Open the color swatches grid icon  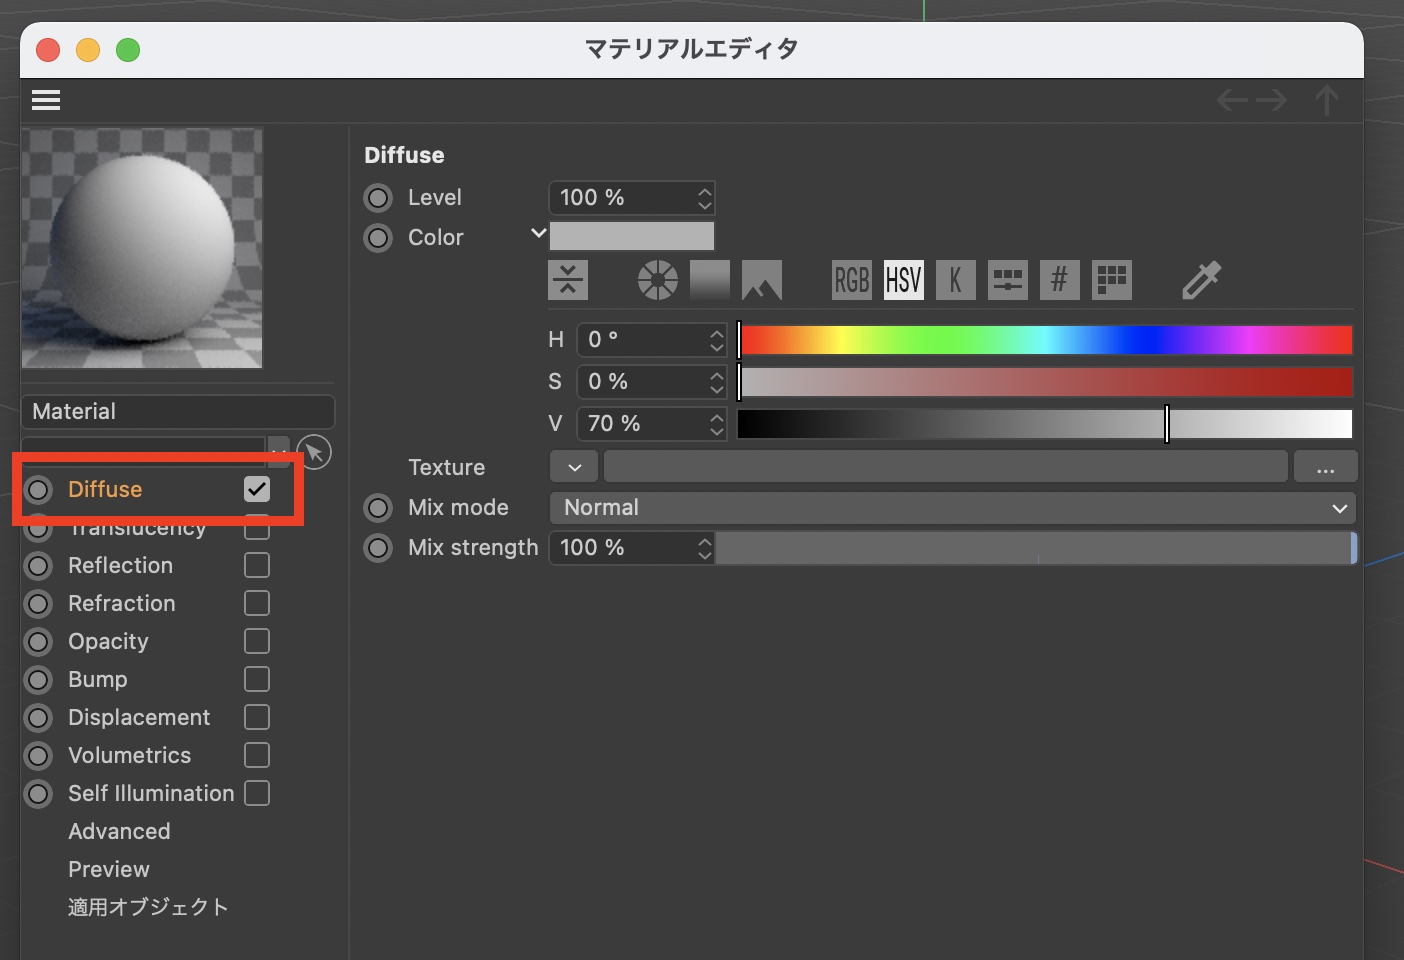[1111, 281]
